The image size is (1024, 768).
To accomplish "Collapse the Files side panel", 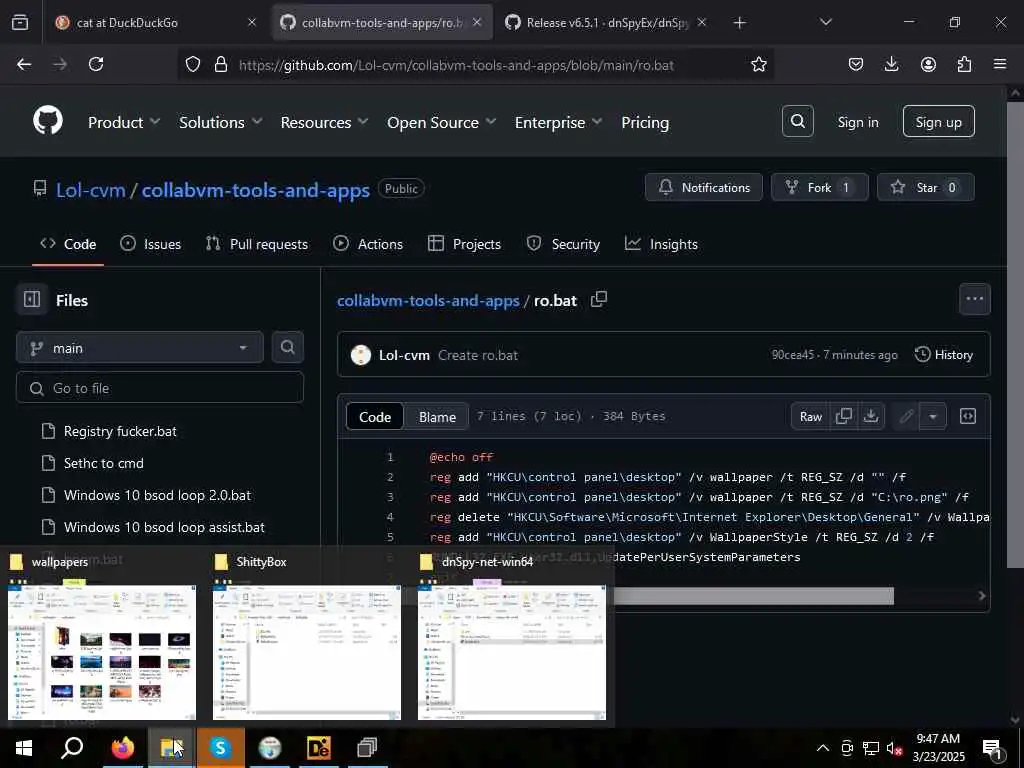I will coord(32,300).
